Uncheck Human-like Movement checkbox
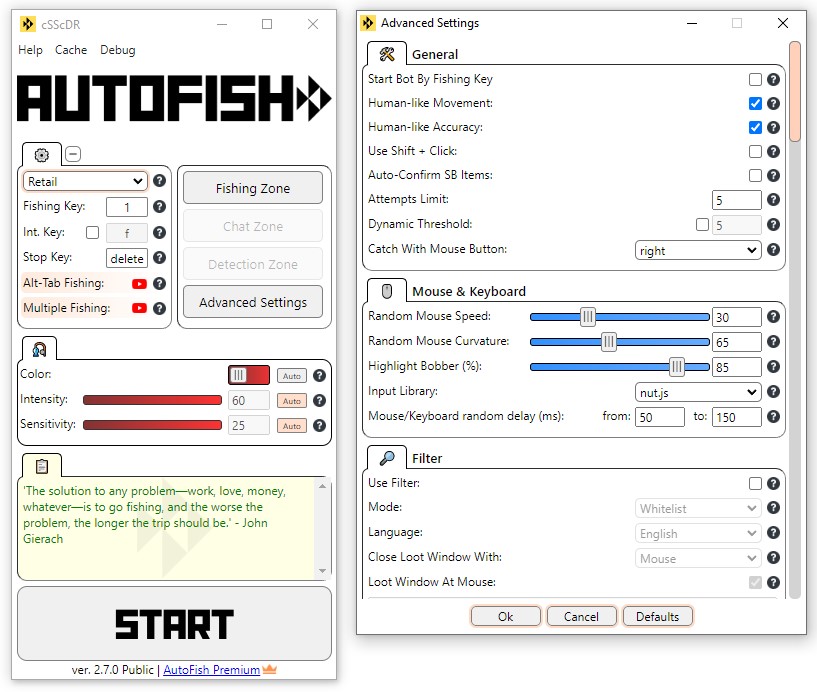 755,103
